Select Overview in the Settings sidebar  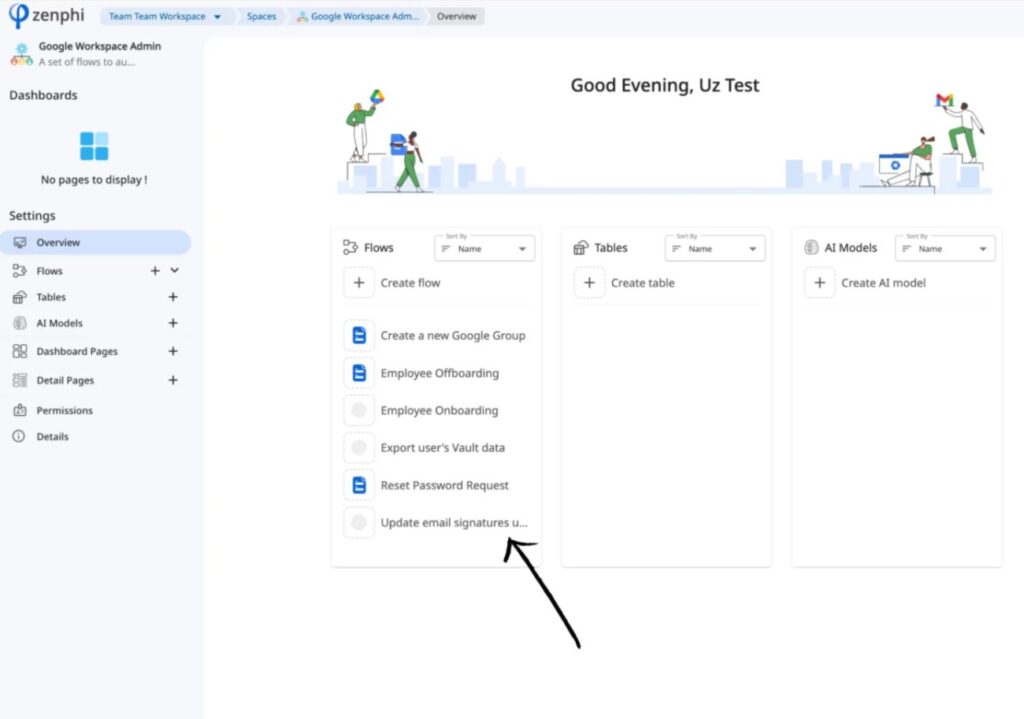(95, 242)
